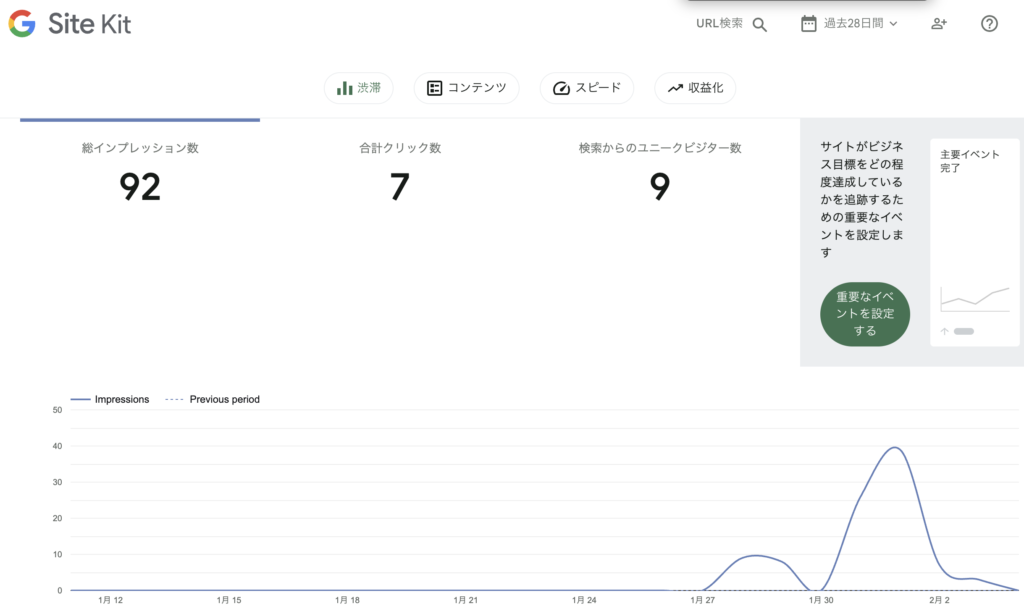This screenshot has width=1024, height=614.
Task: Click the bar chart icon in 渋滞 chip
Action: tap(344, 88)
